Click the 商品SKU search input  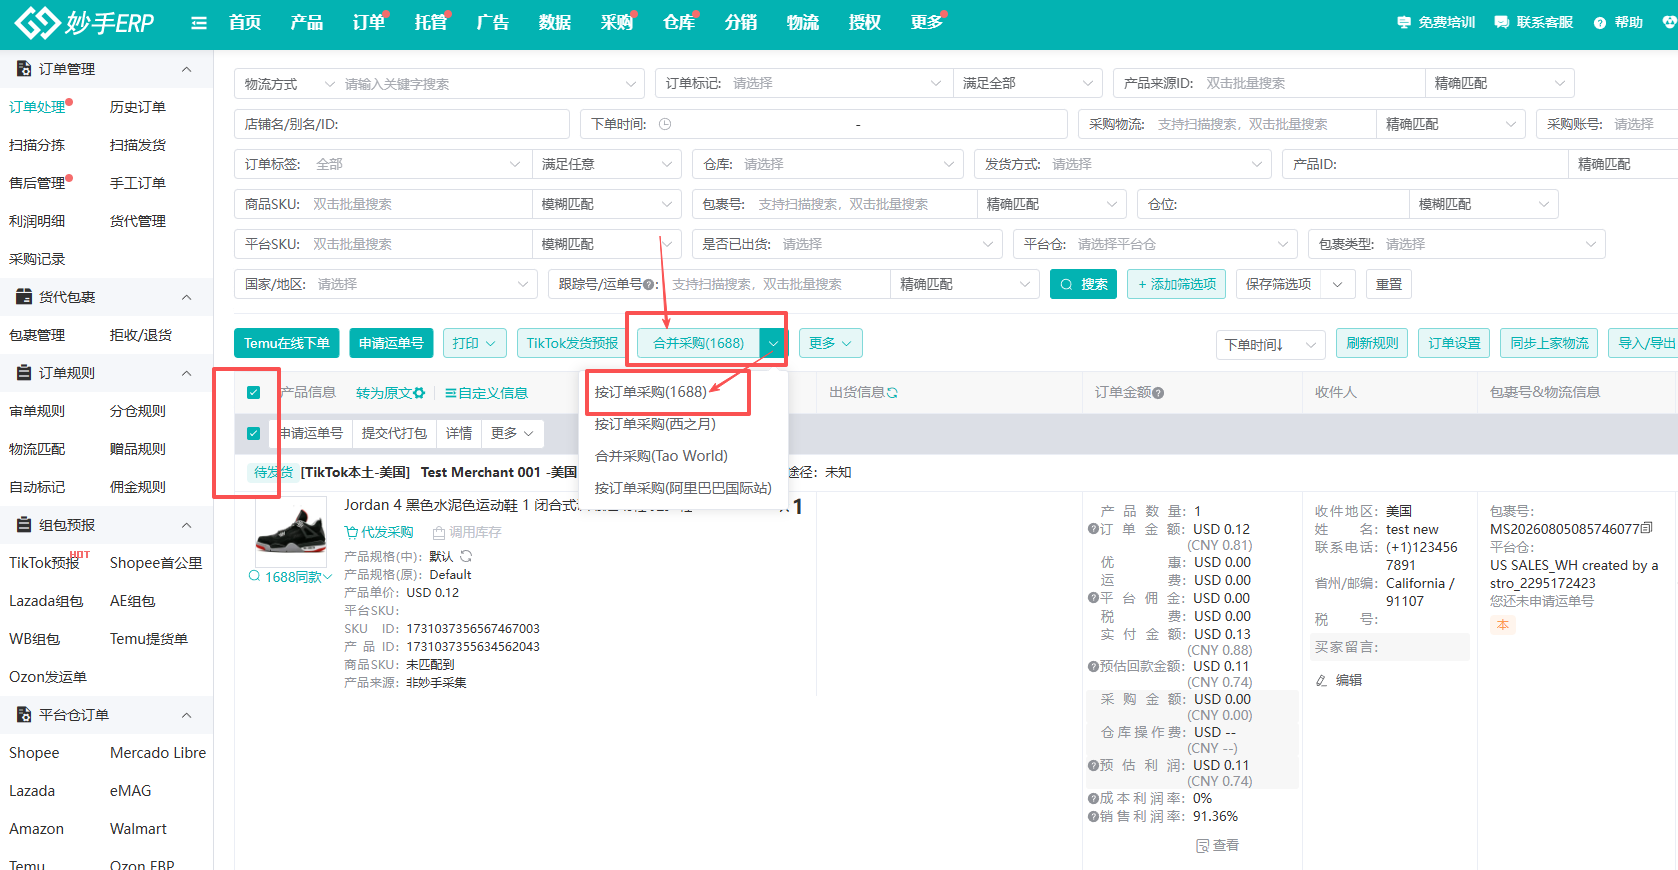click(x=383, y=204)
